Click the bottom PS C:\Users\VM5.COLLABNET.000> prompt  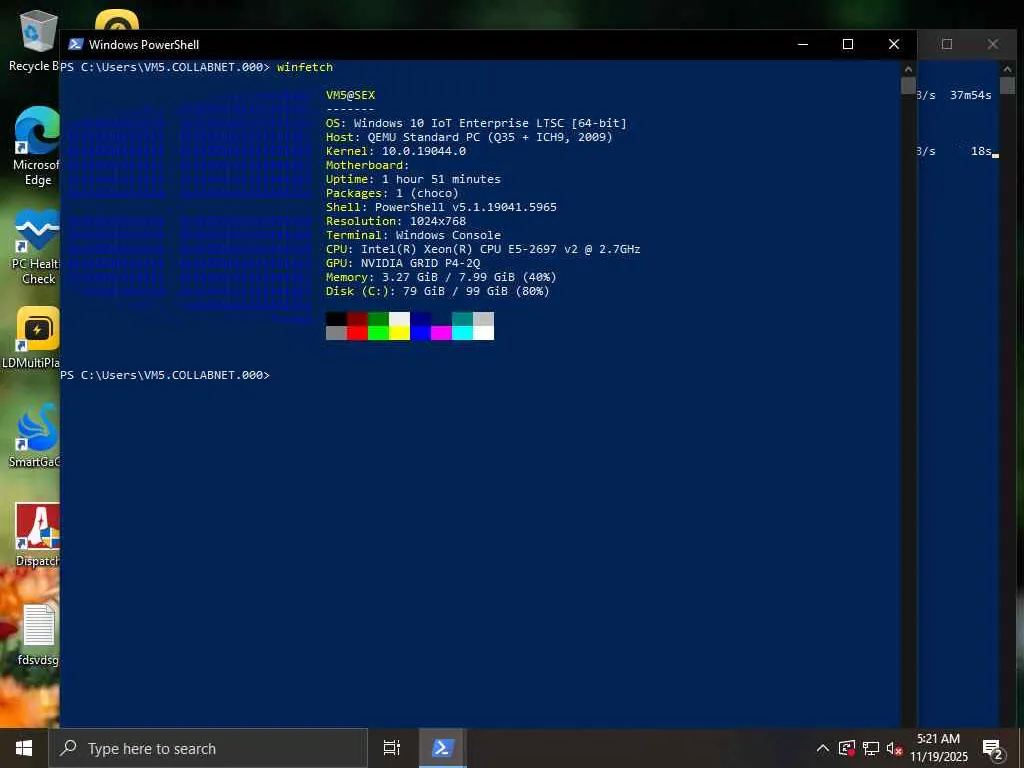[x=165, y=376]
